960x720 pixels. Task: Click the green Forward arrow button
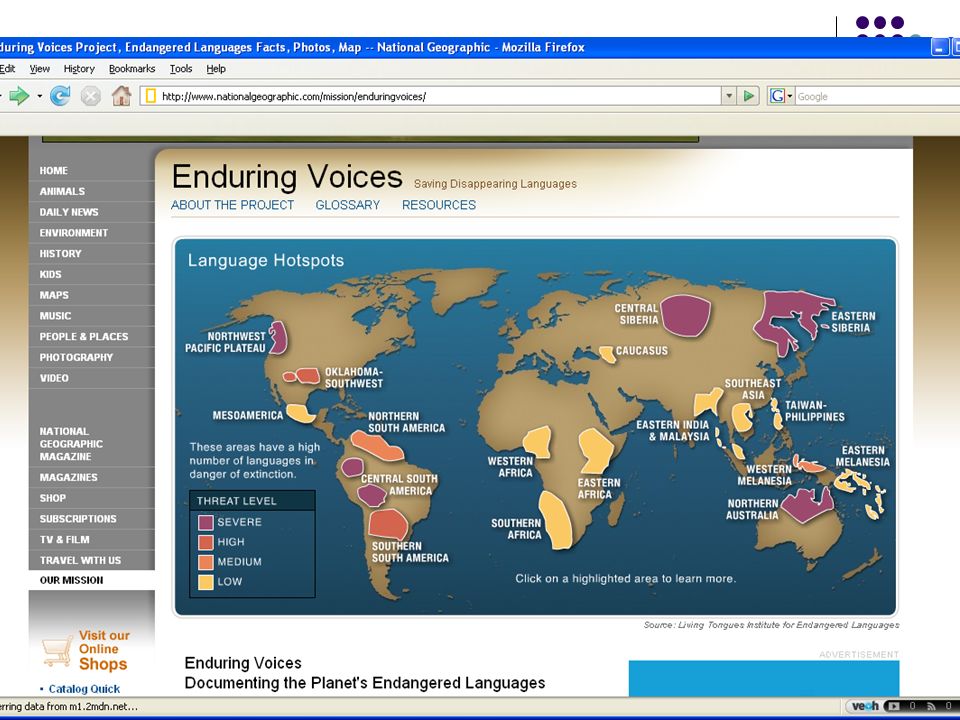19,96
